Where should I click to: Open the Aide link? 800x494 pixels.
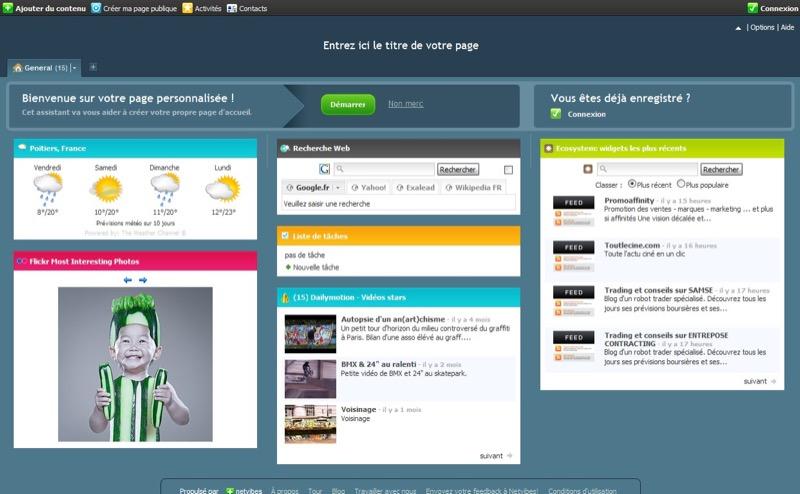[x=787, y=28]
